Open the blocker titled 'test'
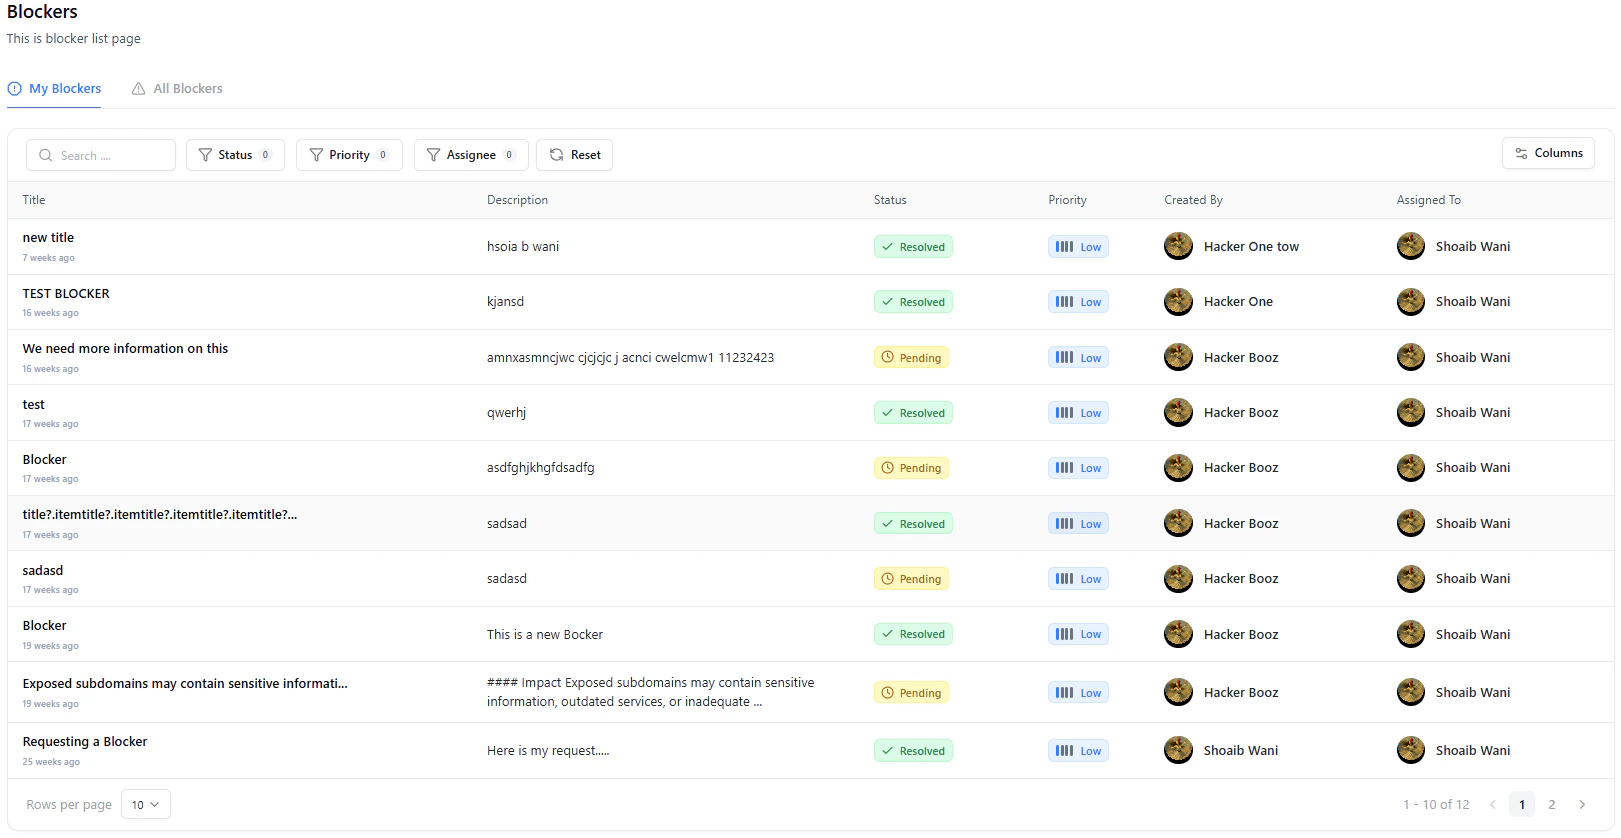This screenshot has width=1621, height=838. [33, 405]
